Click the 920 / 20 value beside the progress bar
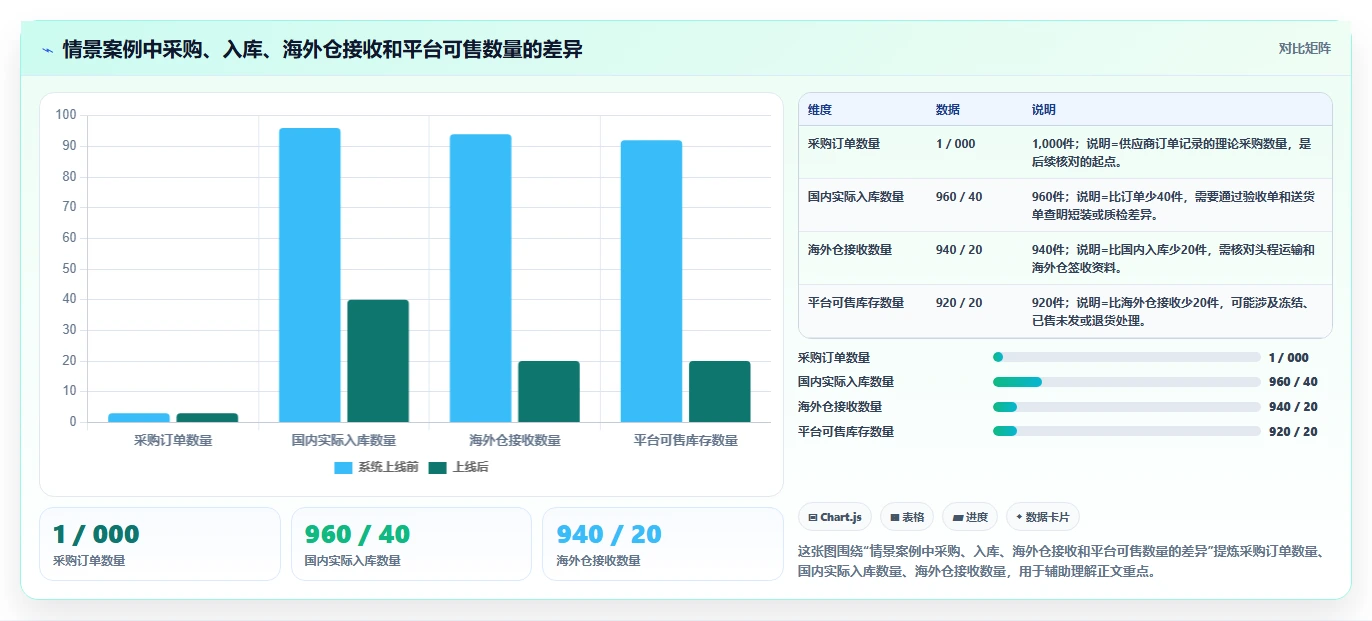This screenshot has width=1372, height=621. pos(1293,432)
